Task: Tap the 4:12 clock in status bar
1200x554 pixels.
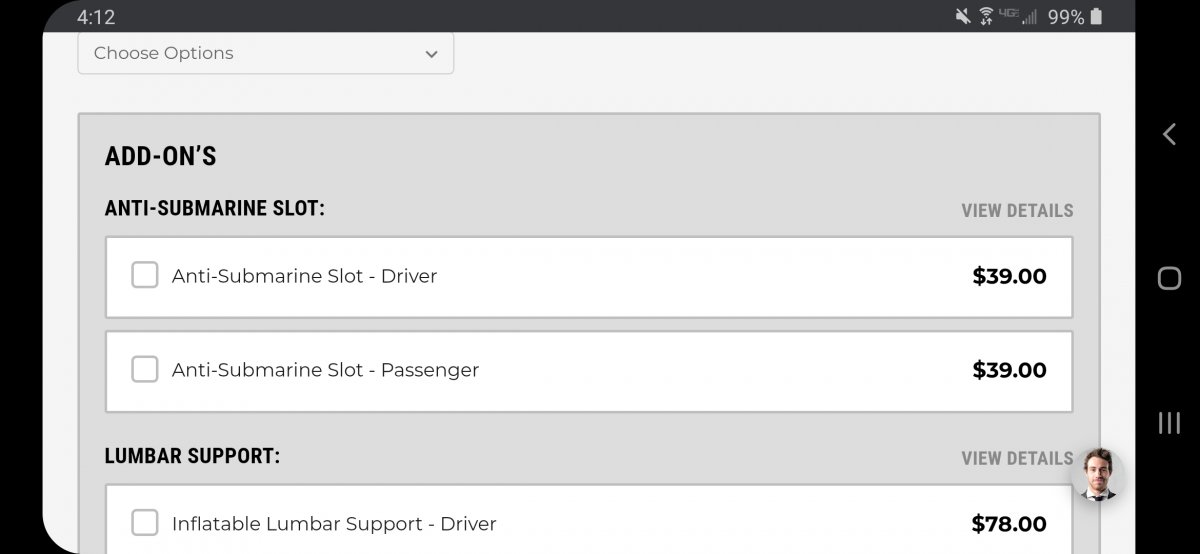Action: (96, 17)
